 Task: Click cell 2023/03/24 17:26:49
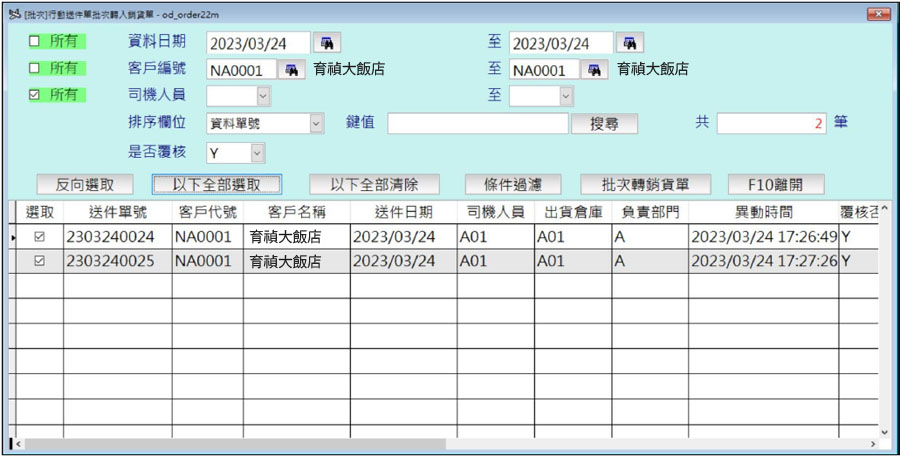(763, 237)
